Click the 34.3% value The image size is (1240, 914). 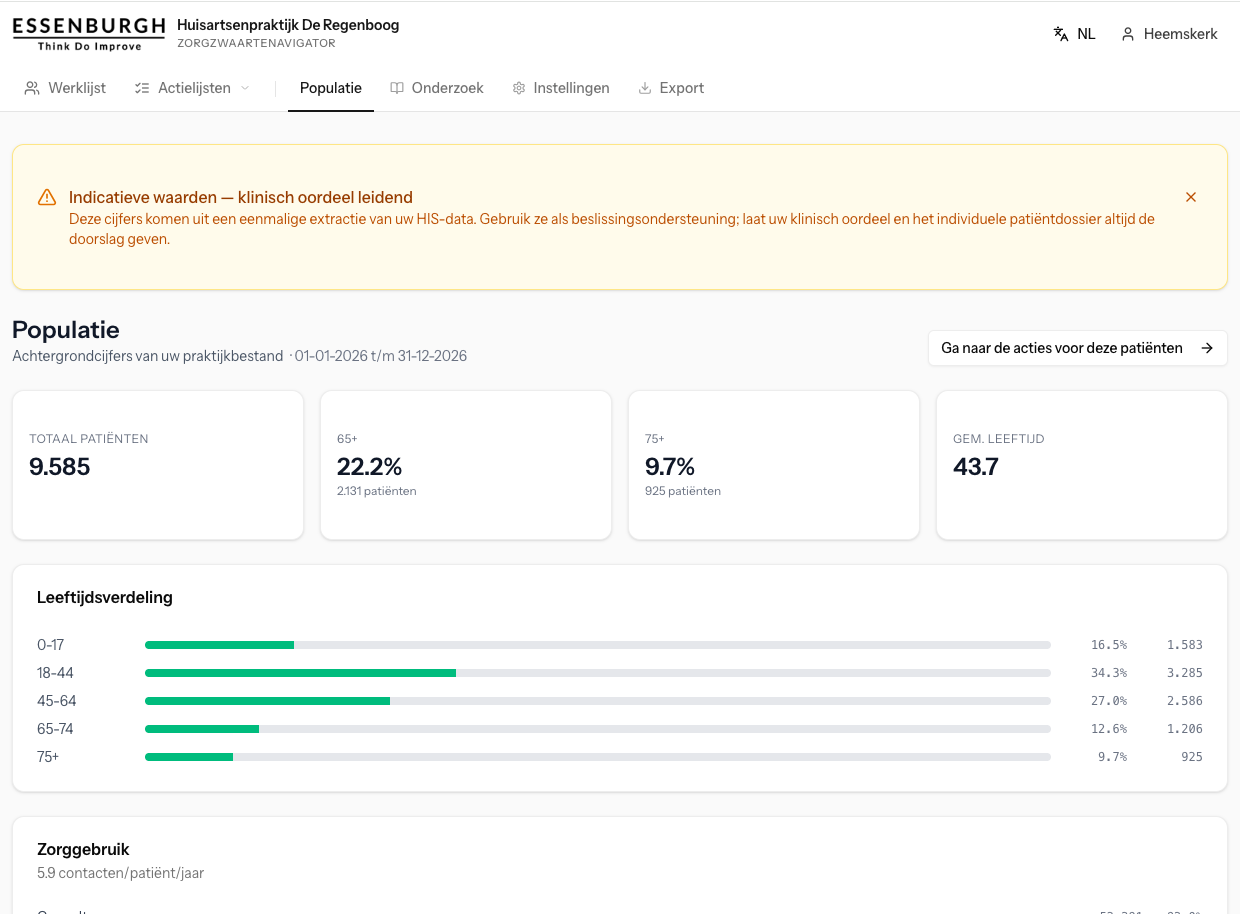click(x=1109, y=673)
